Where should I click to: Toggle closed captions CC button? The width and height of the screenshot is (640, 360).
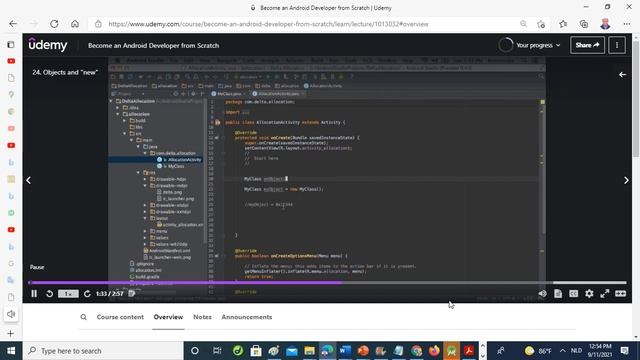point(573,293)
